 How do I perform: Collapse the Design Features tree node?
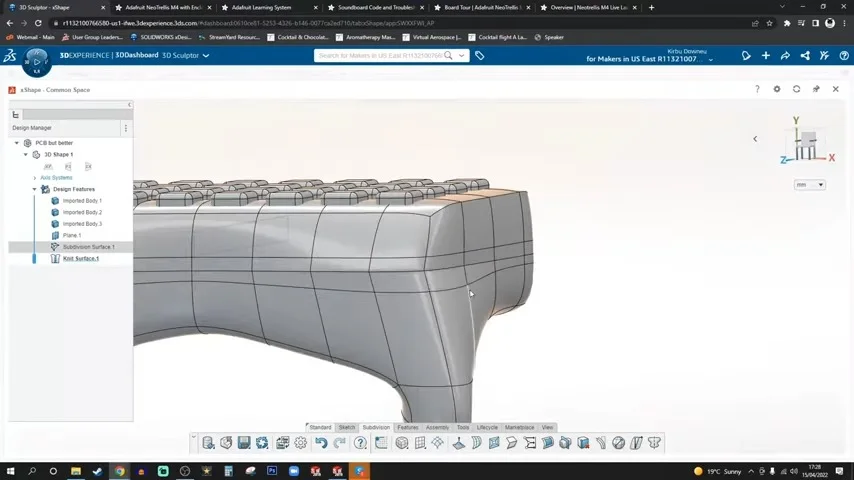coord(34,189)
